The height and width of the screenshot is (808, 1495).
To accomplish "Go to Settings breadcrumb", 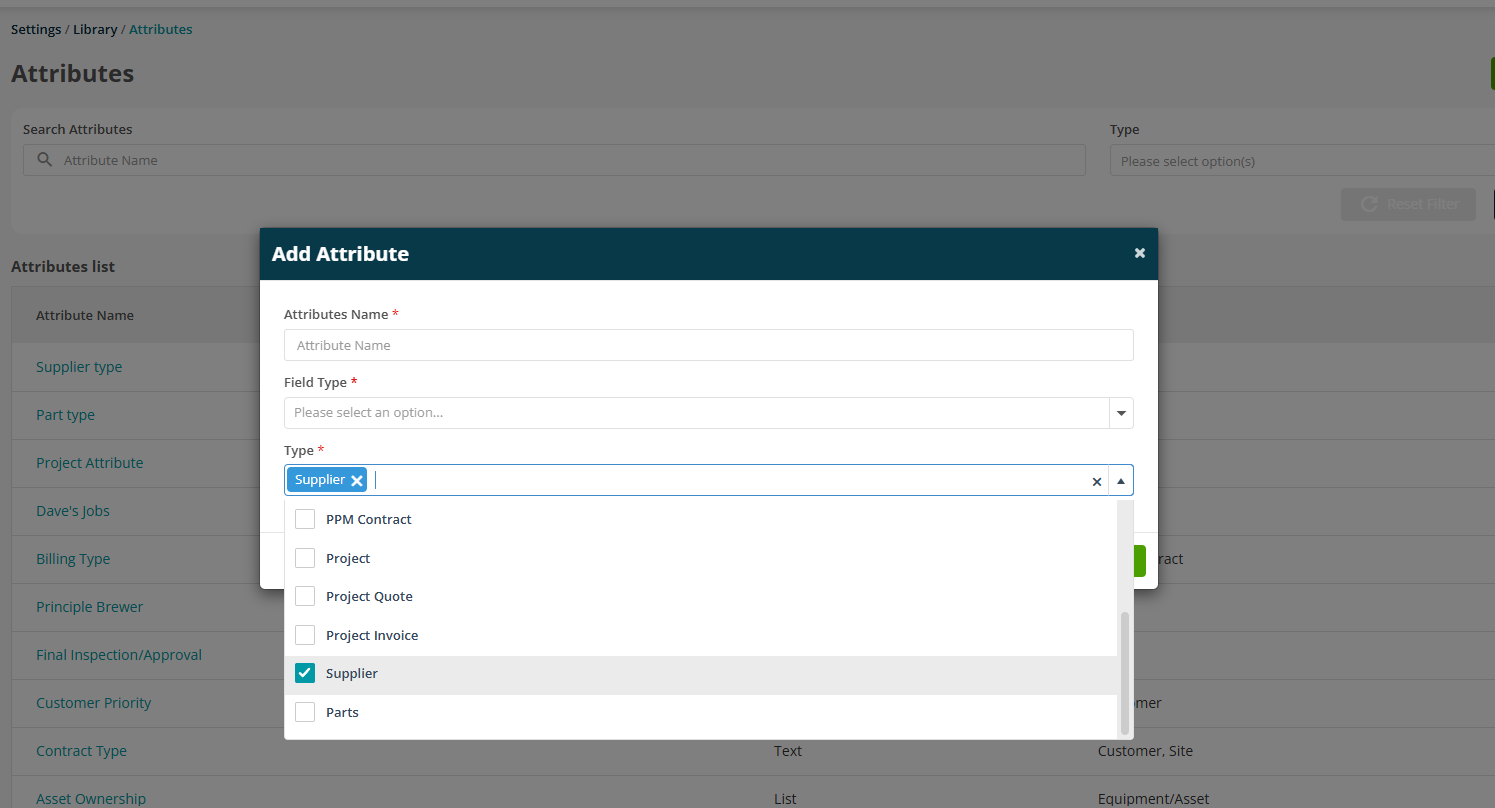I will pos(36,29).
